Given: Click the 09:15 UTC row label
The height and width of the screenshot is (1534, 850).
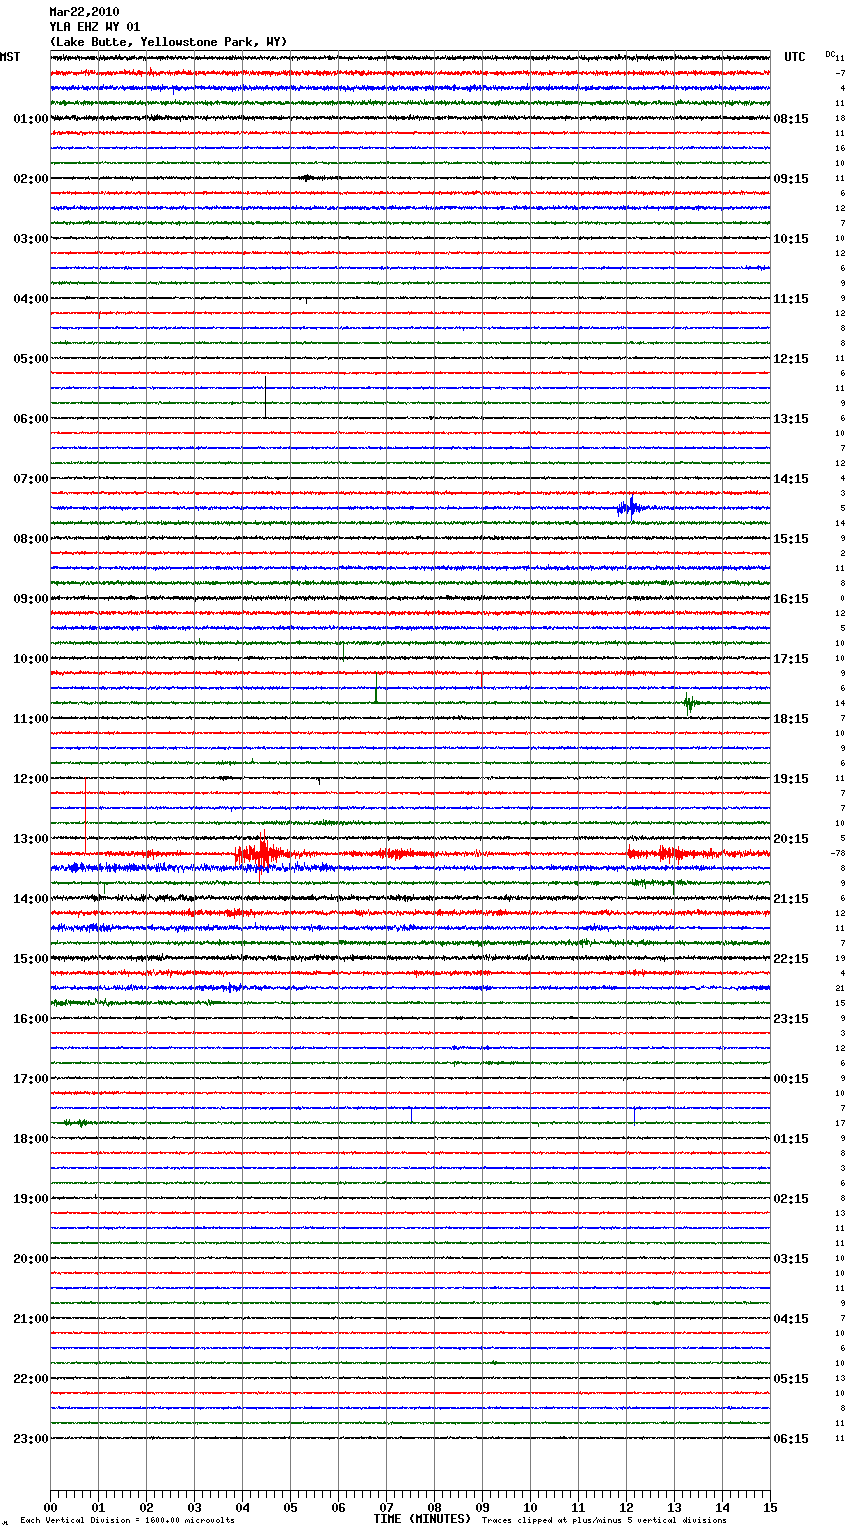Looking at the screenshot, I should click(x=791, y=179).
